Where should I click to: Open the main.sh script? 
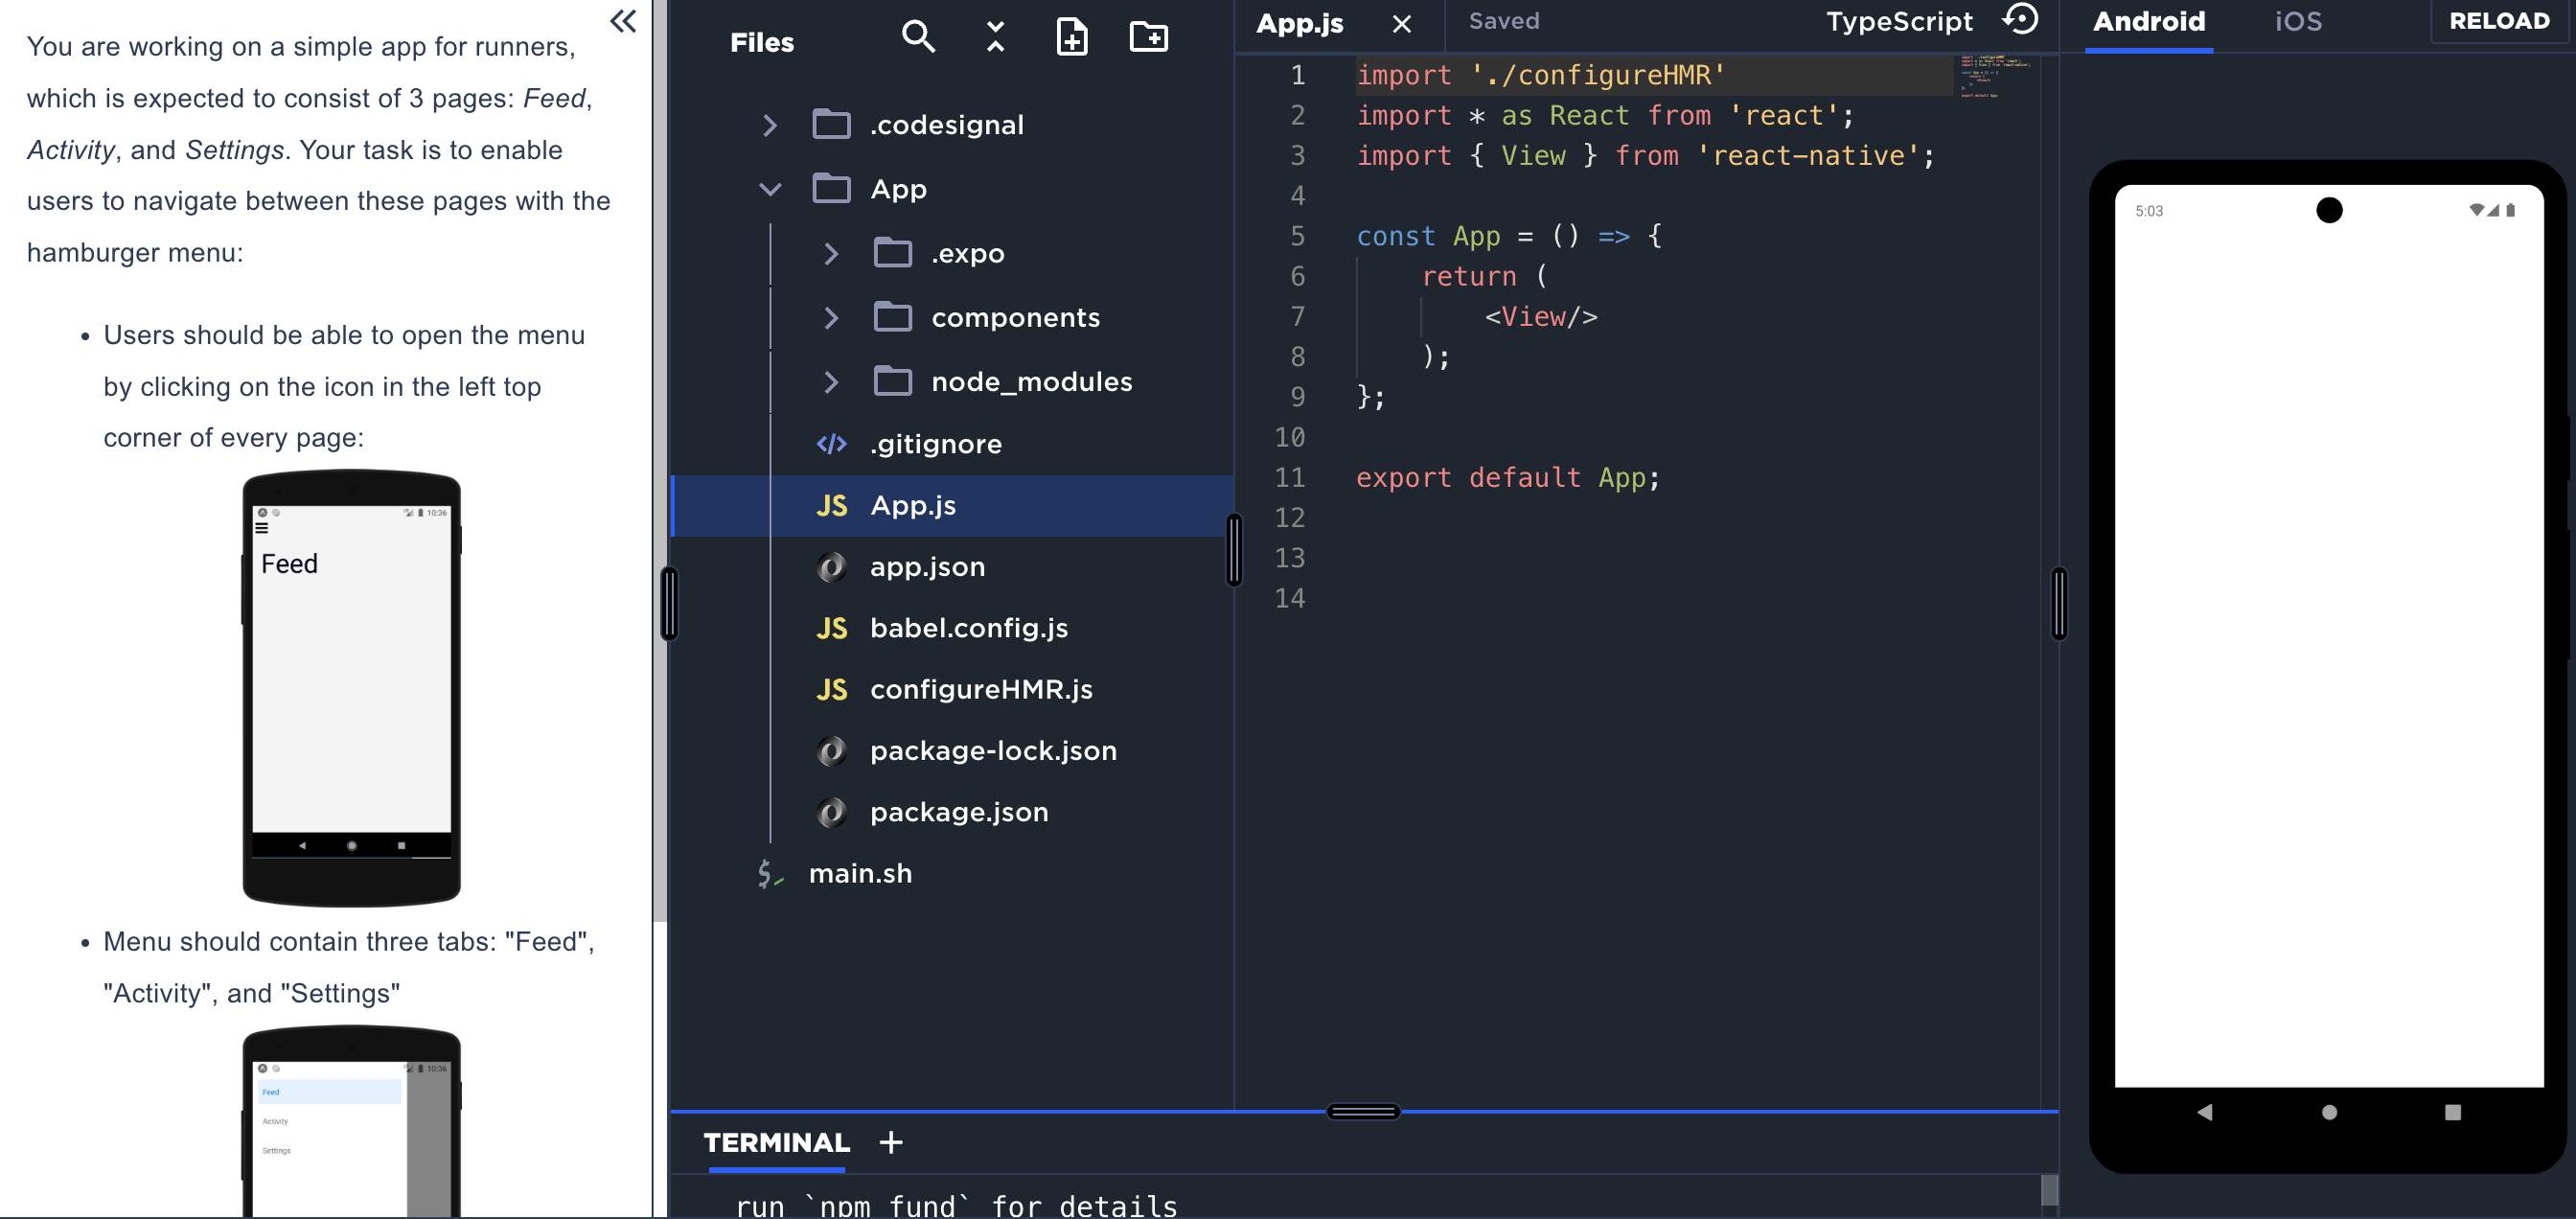[x=860, y=873]
